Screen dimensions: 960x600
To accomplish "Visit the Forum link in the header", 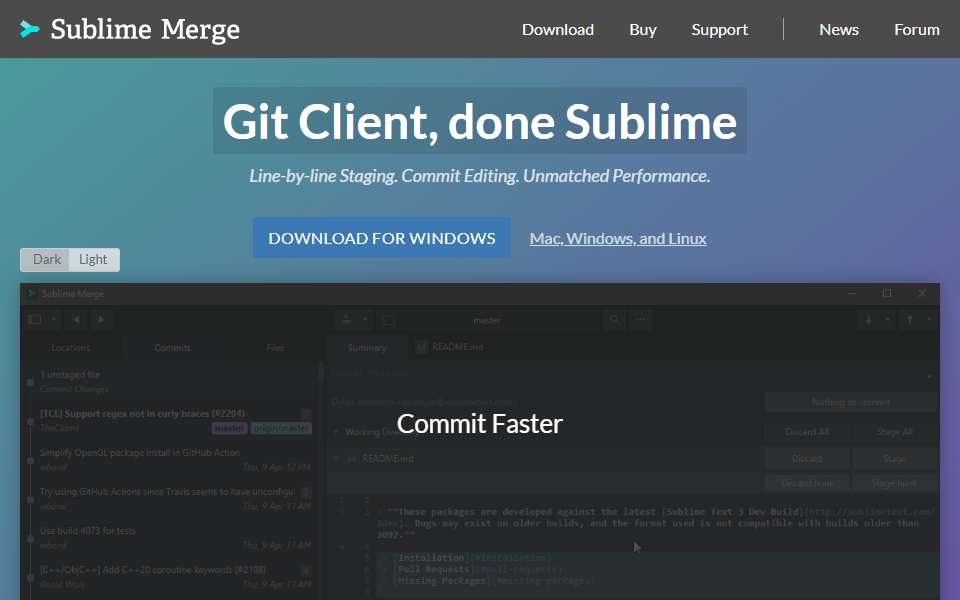I will pos(917,29).
